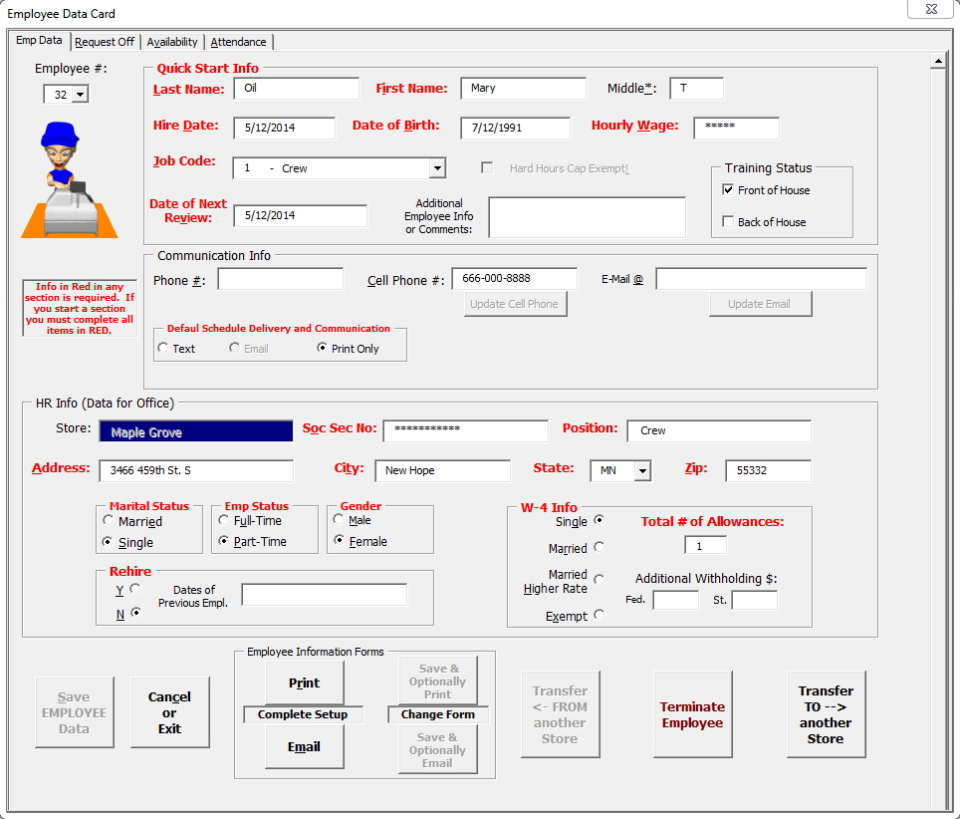This screenshot has height=819, width=960.
Task: Select the Text schedule delivery option
Action: pyautogui.click(x=162, y=346)
